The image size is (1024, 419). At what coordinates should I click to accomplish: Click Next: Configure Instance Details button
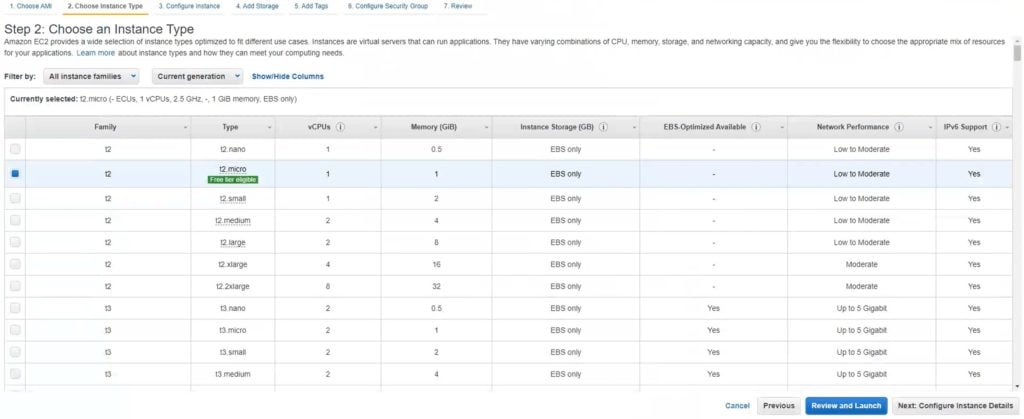[x=955, y=406]
